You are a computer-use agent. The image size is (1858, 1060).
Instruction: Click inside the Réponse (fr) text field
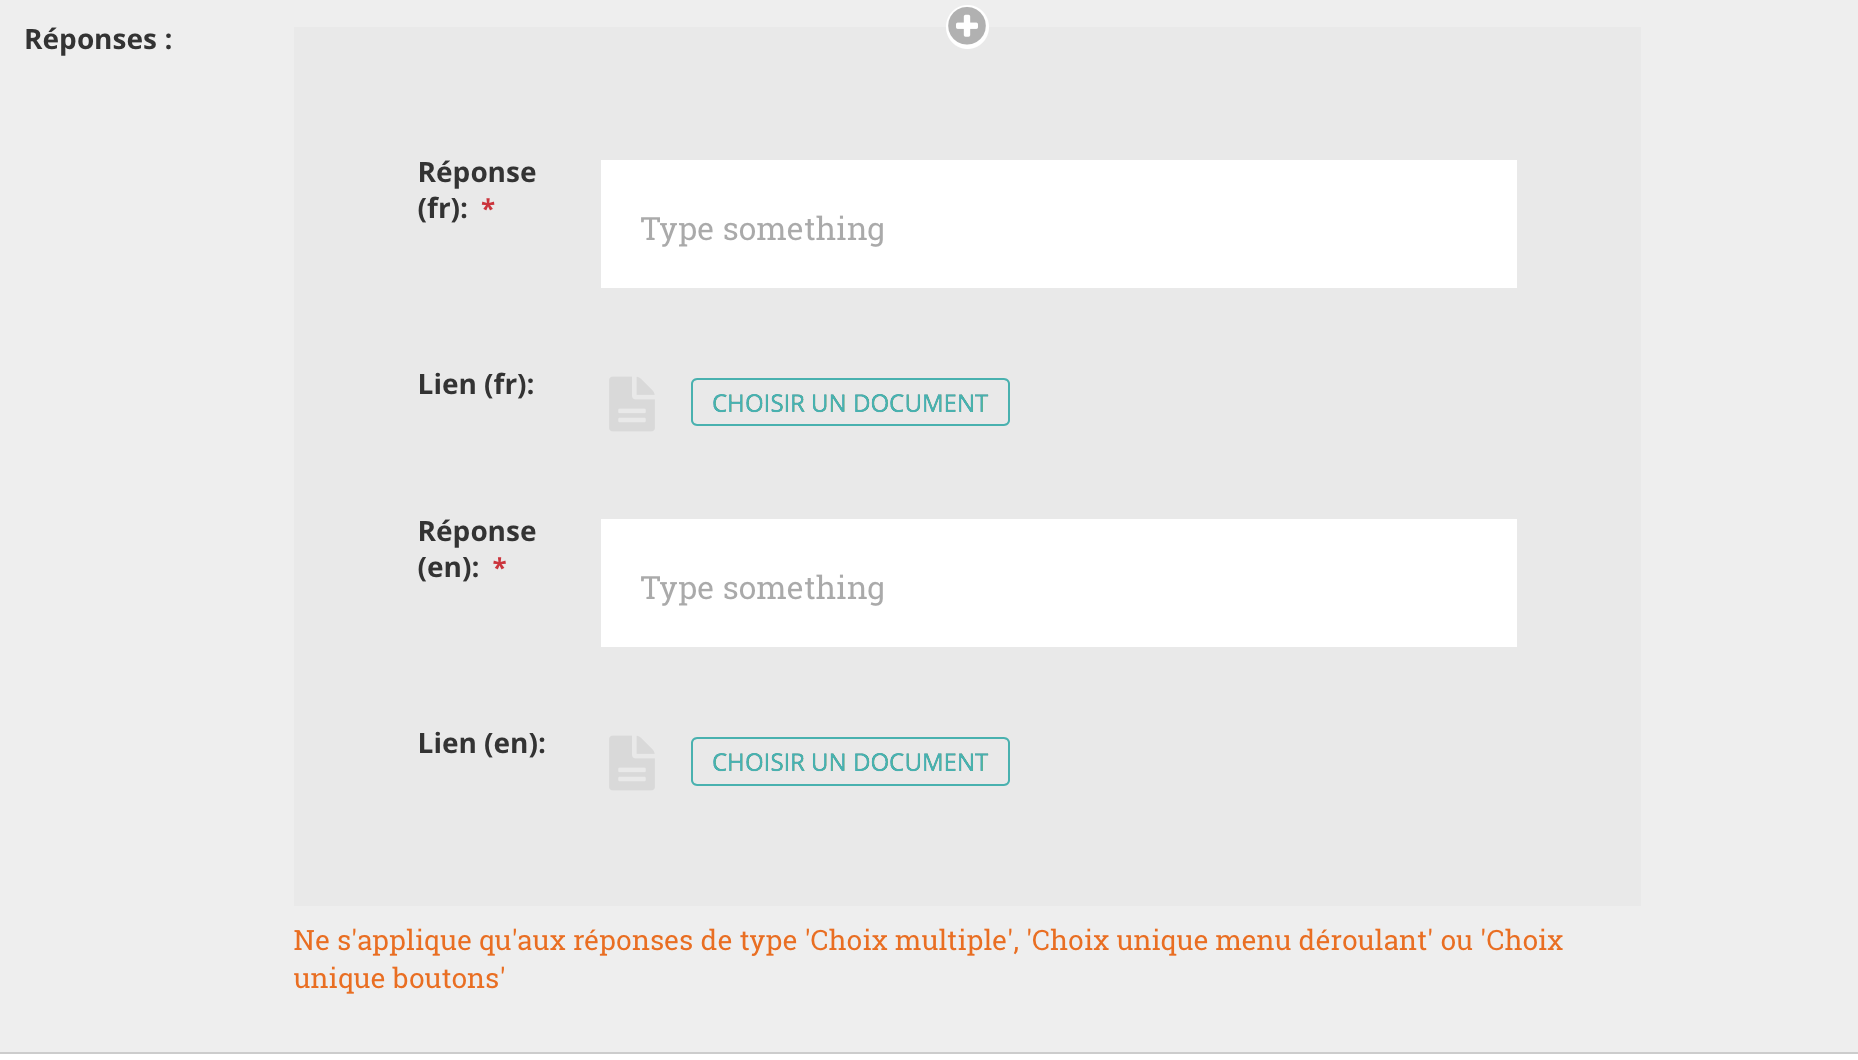[1057, 224]
